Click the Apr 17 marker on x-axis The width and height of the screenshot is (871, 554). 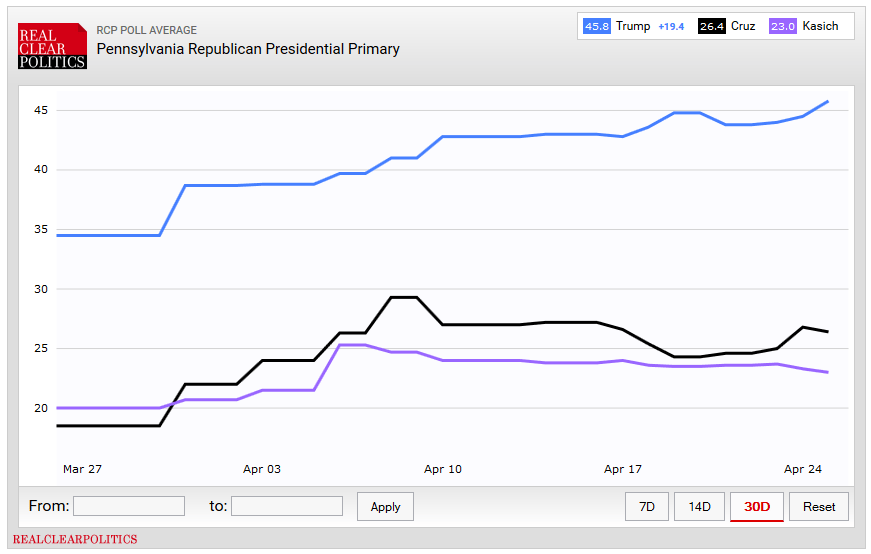pyautogui.click(x=623, y=469)
